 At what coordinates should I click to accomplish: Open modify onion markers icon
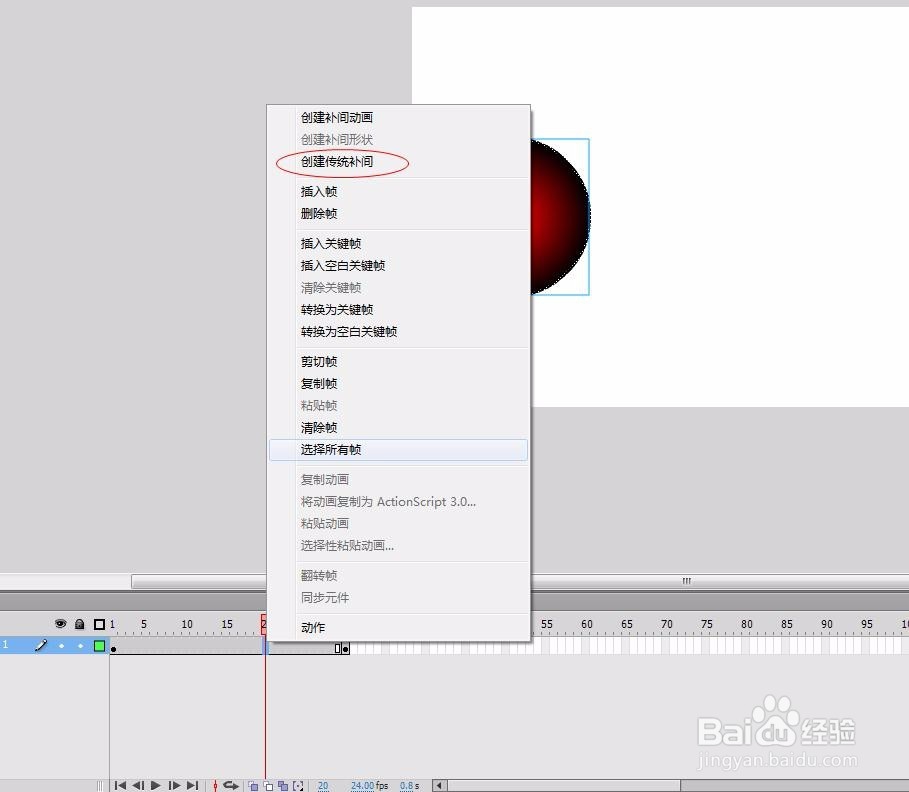298,786
